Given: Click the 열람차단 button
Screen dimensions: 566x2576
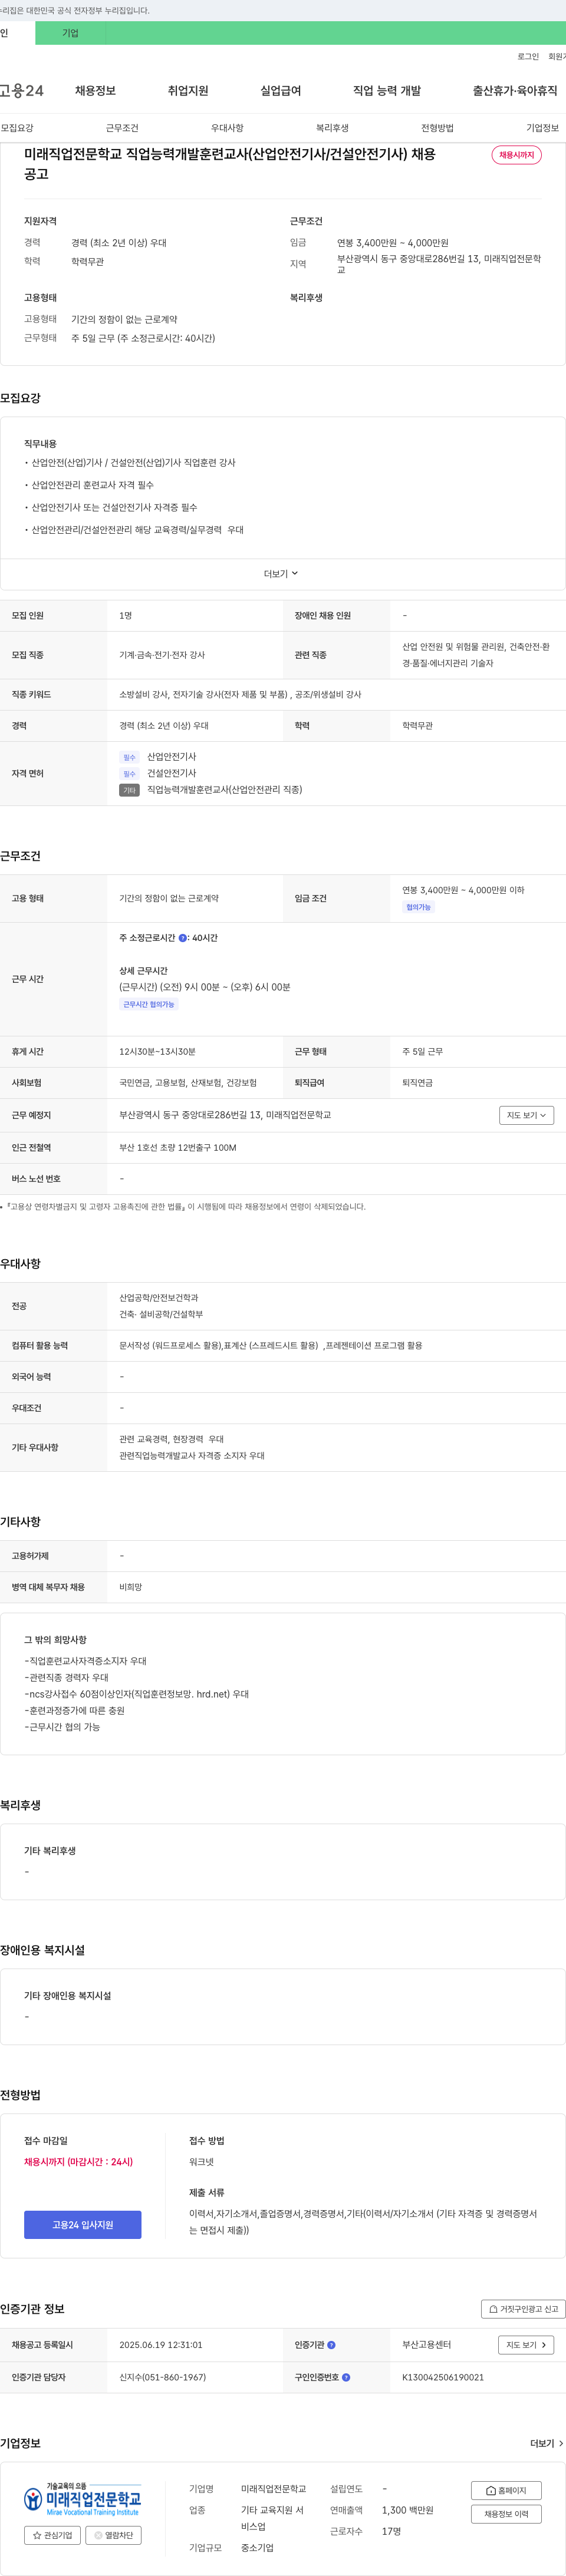Looking at the screenshot, I should pos(113,2535).
